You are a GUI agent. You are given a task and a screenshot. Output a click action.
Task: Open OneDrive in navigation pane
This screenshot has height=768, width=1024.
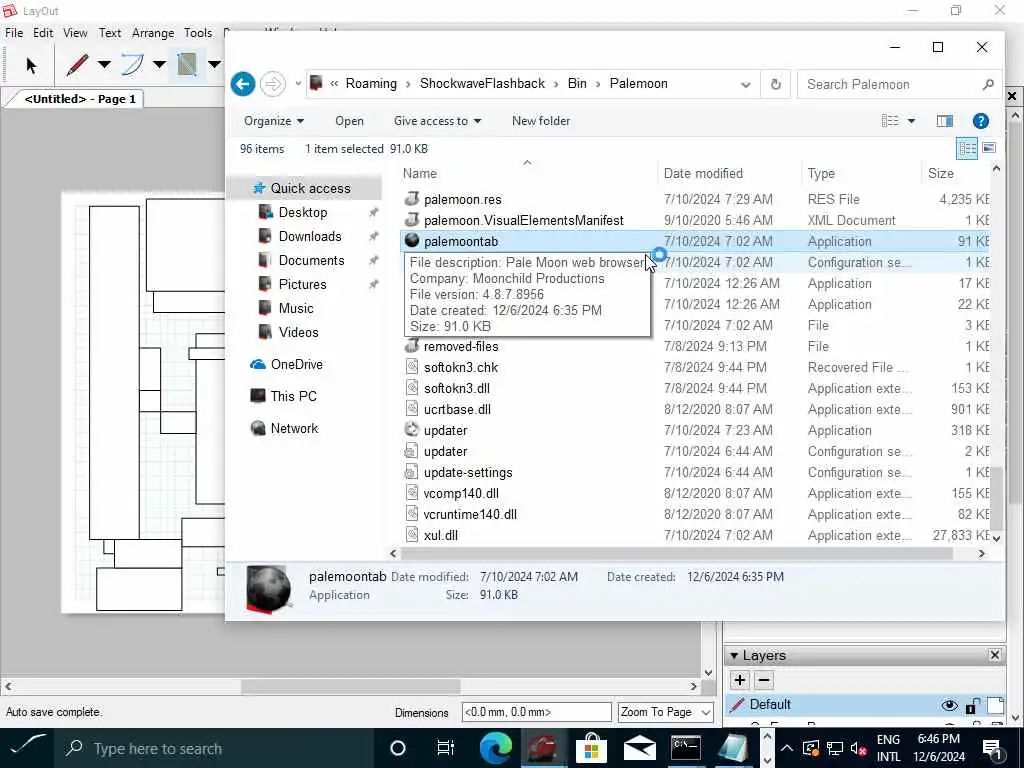pyautogui.click(x=296, y=364)
